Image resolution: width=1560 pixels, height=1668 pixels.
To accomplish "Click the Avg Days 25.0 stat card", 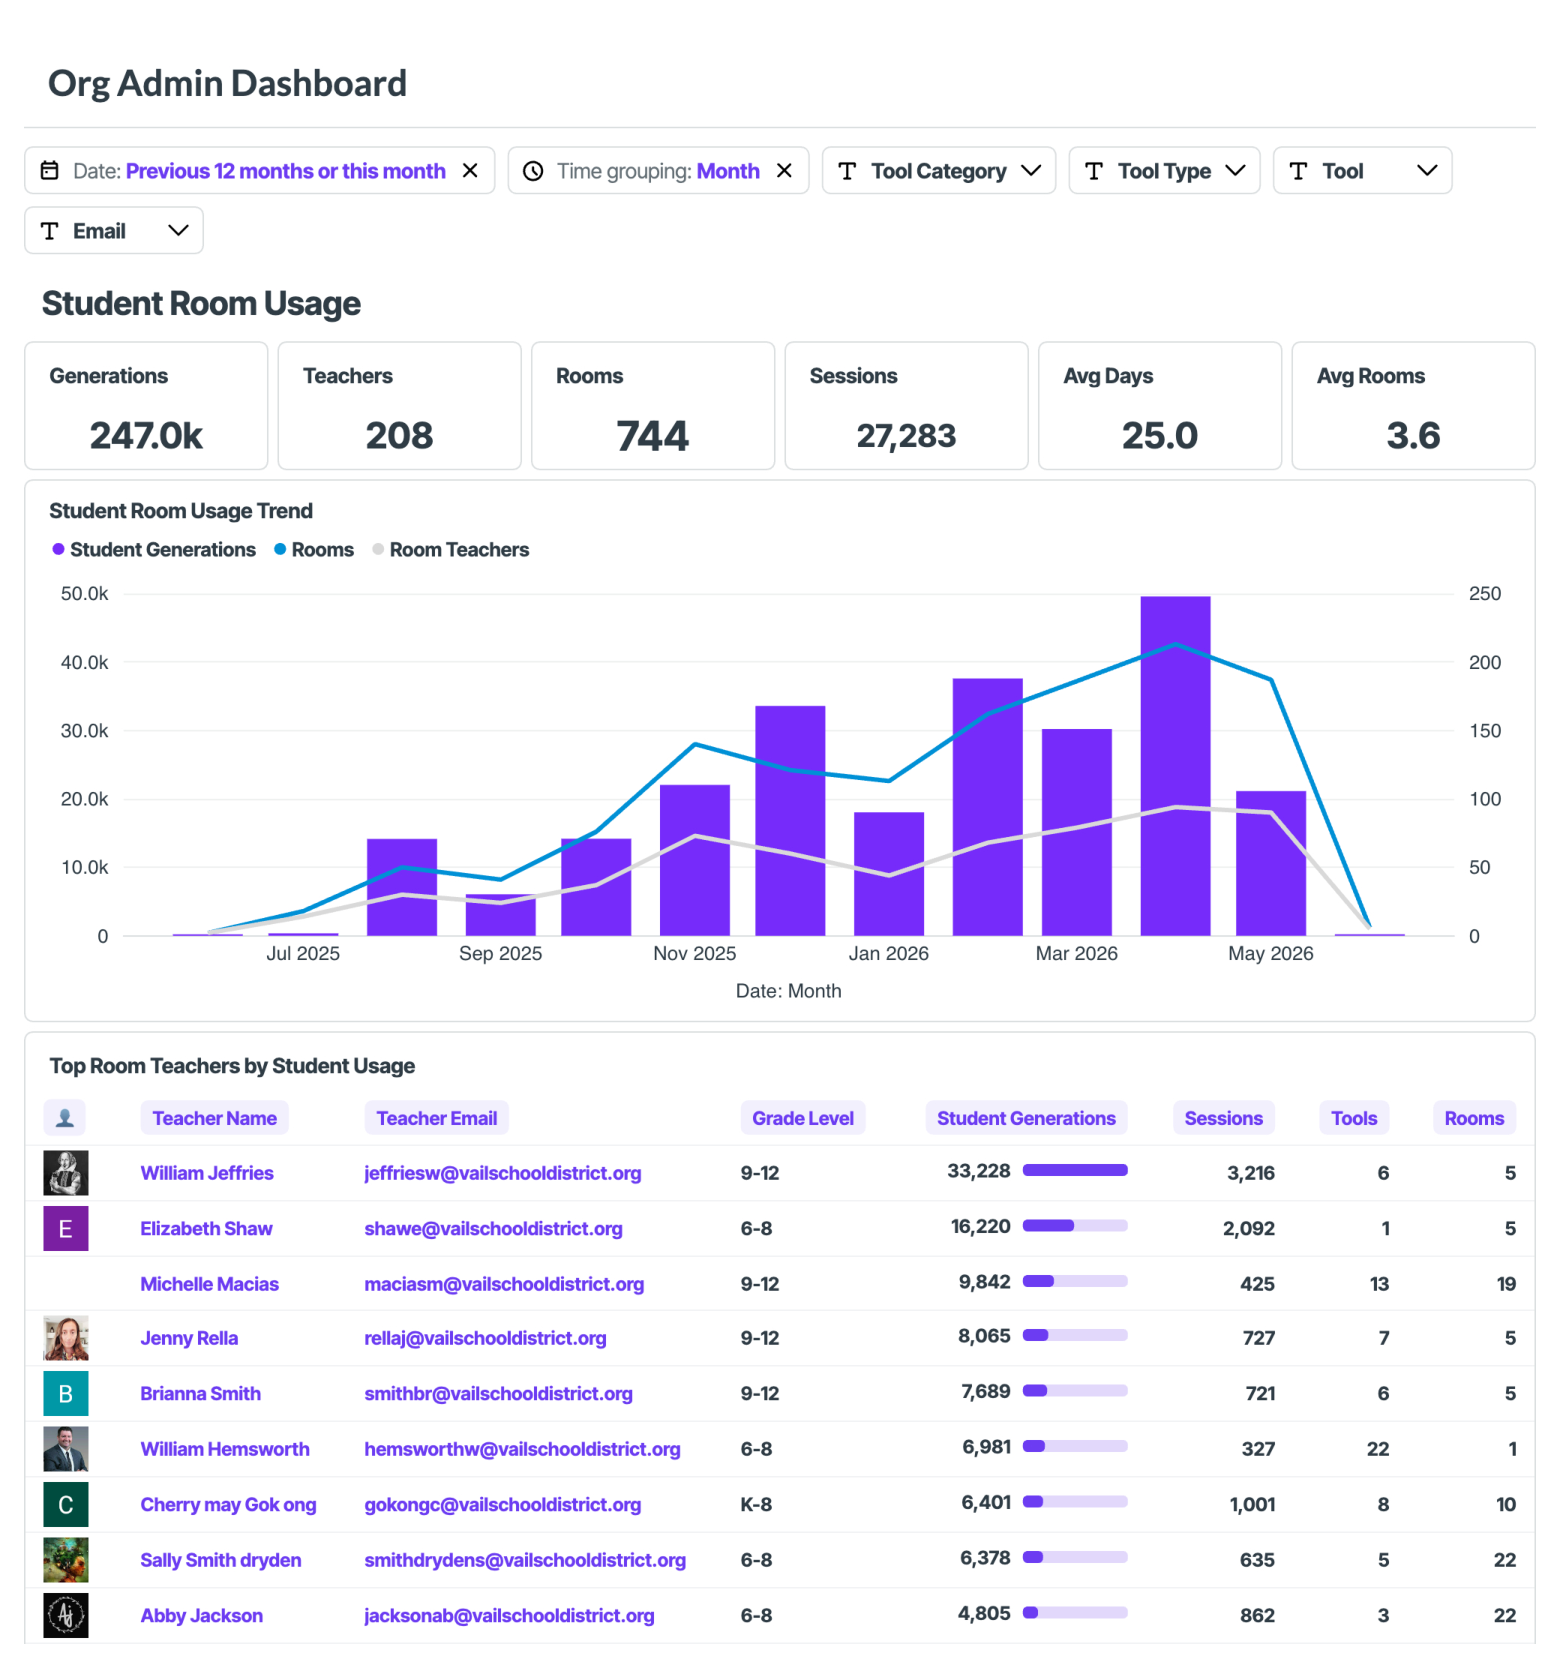I will coord(1160,406).
